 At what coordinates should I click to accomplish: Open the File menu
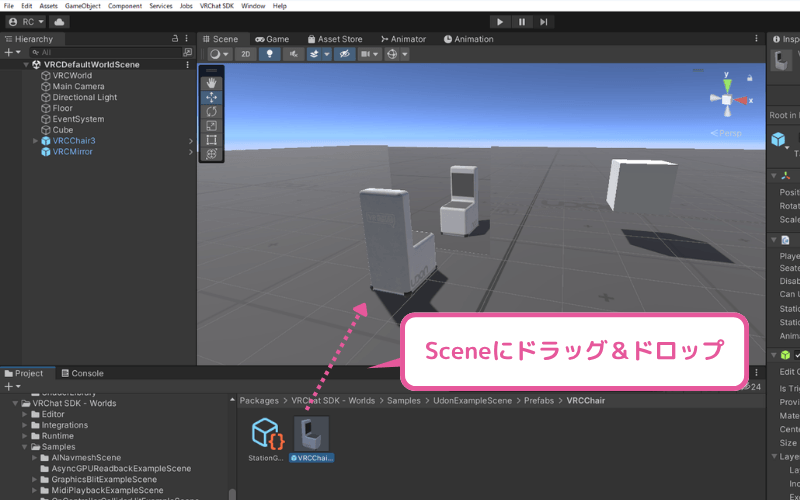9,6
